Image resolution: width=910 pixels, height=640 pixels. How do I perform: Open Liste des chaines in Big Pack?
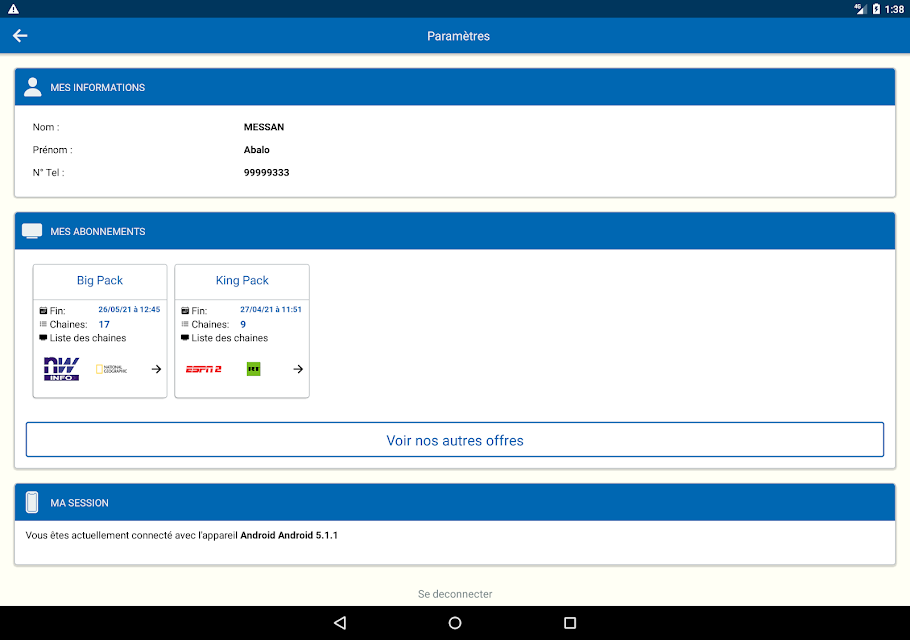point(88,338)
